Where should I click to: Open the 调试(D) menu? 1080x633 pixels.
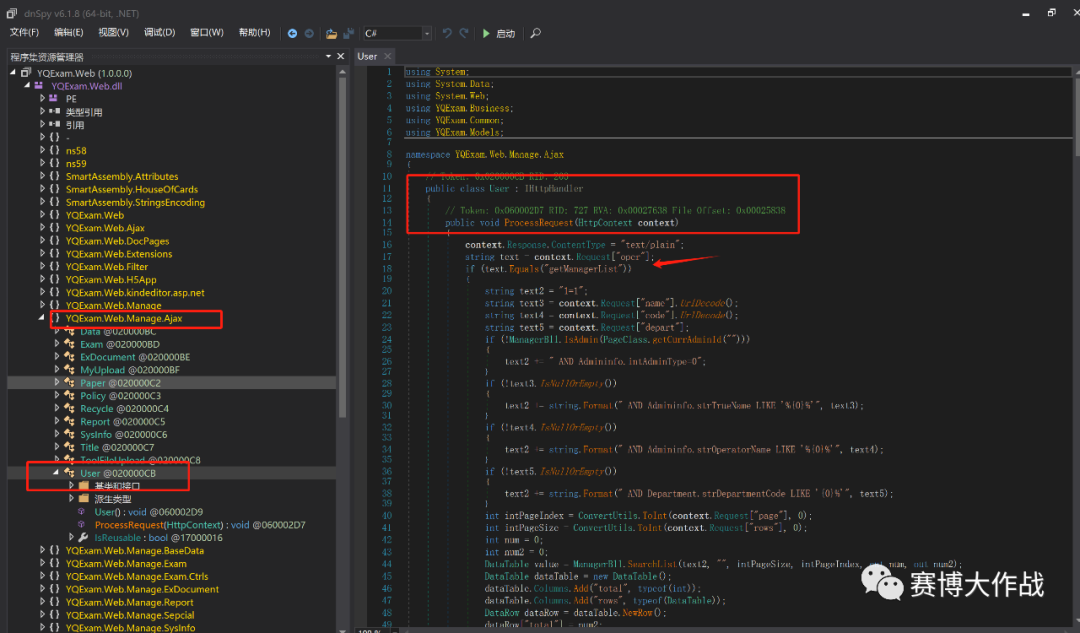(159, 33)
